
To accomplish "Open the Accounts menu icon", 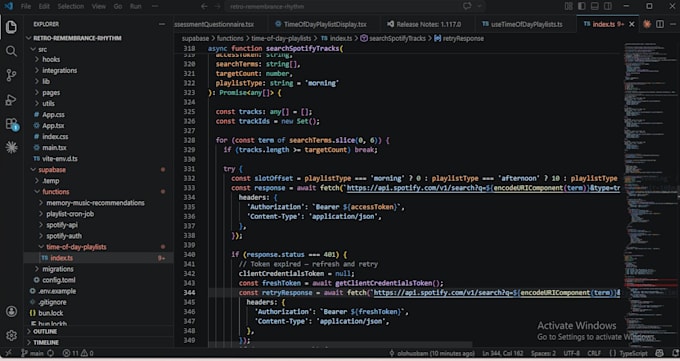I will click(x=11, y=312).
